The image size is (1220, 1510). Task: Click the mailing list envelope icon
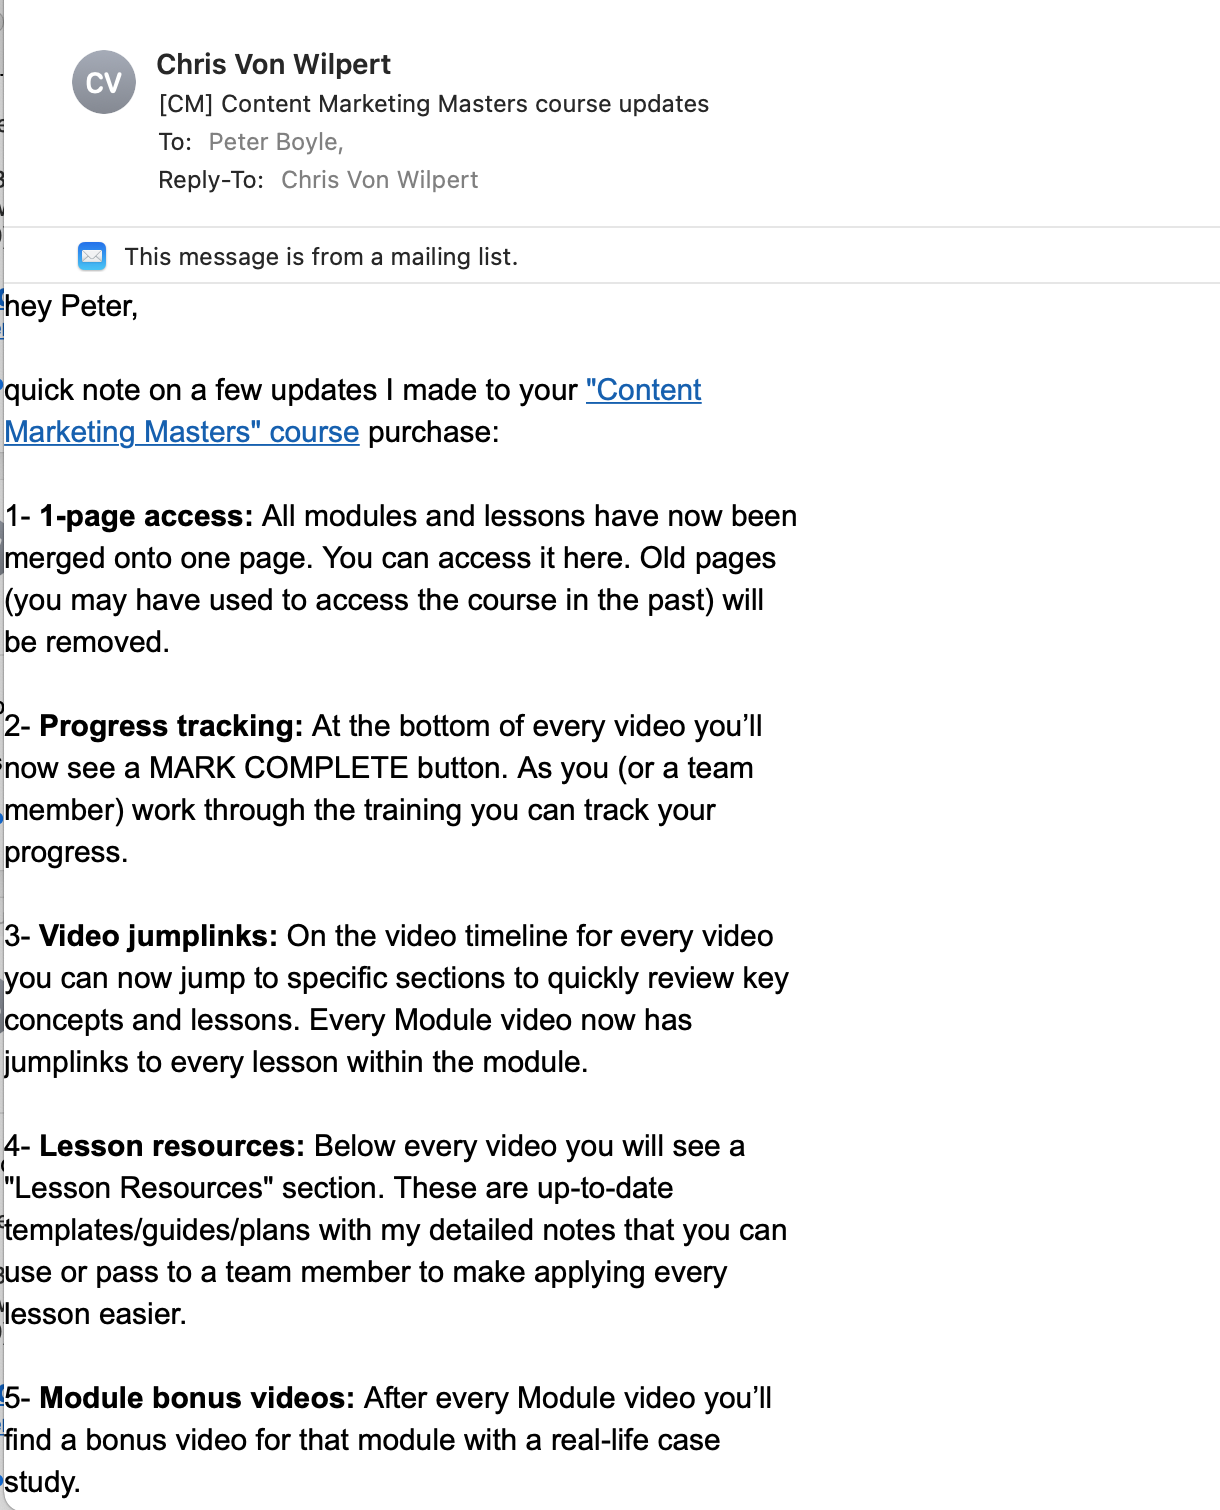[x=92, y=256]
